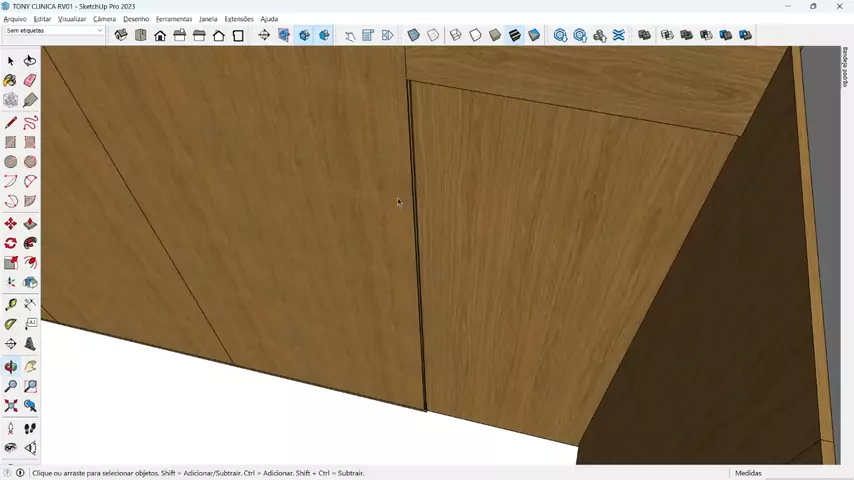The height and width of the screenshot is (480, 854).
Task: Click the status bar info icon
Action: 20,473
